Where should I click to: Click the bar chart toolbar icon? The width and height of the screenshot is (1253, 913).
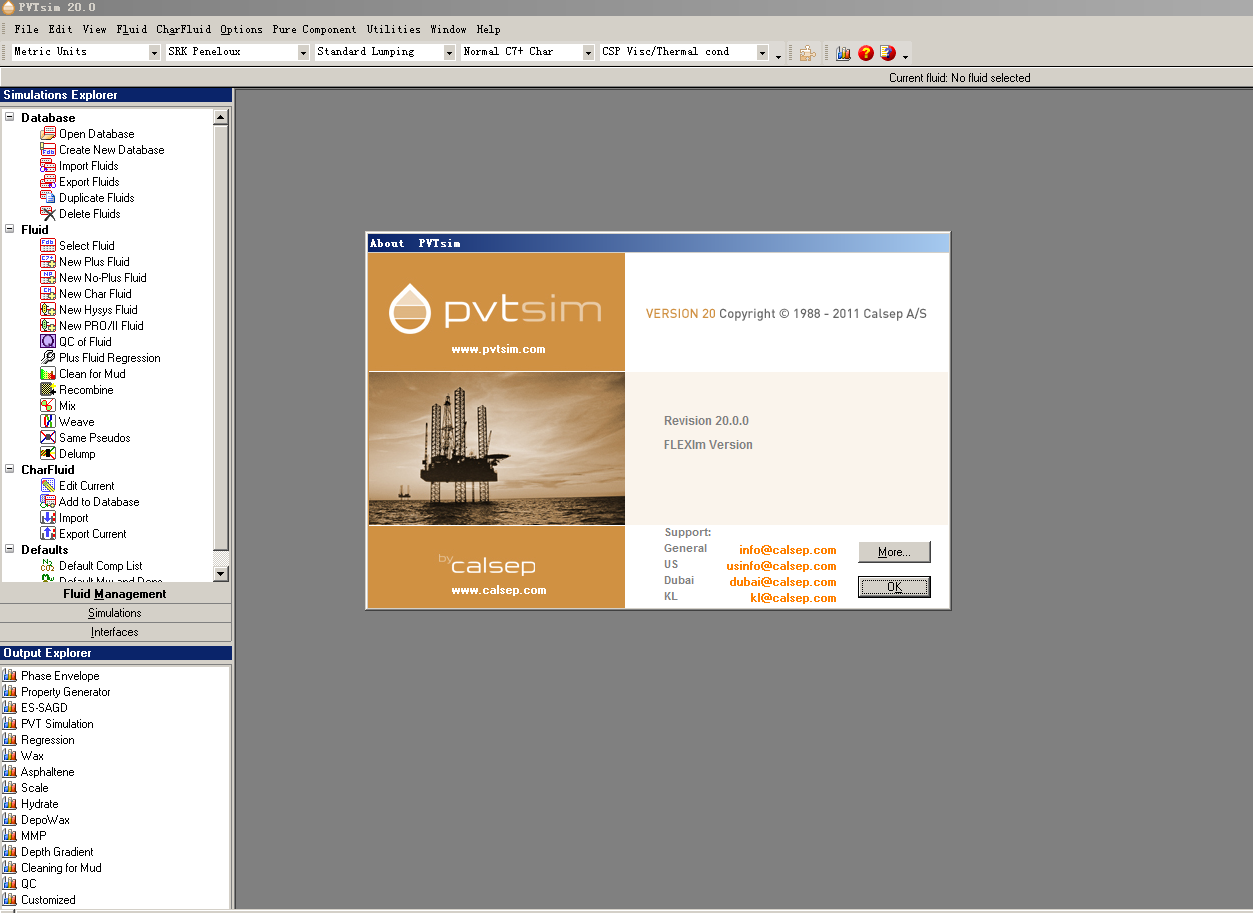click(843, 53)
